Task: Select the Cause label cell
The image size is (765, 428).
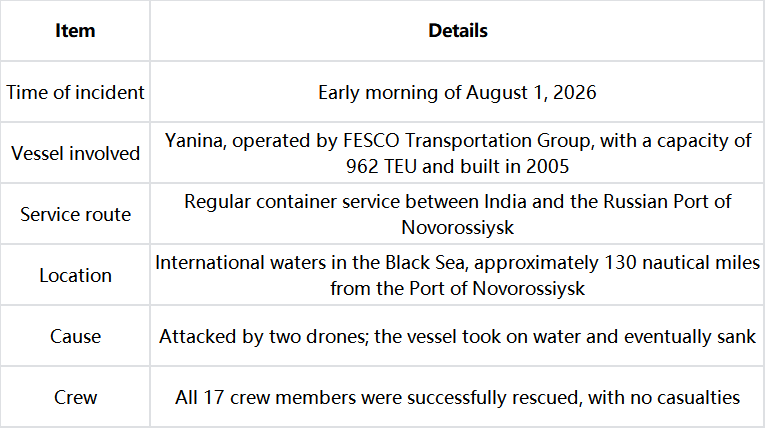Action: click(75, 336)
